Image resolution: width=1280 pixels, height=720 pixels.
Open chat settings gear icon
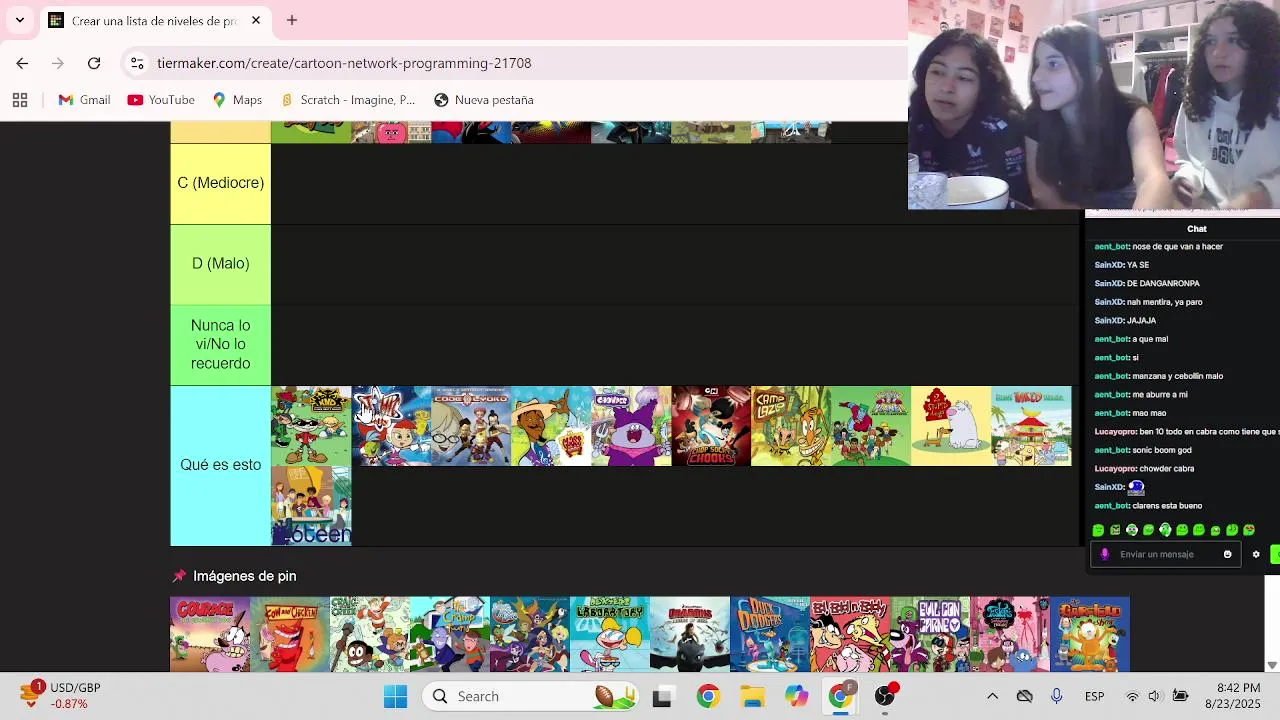(x=1256, y=554)
